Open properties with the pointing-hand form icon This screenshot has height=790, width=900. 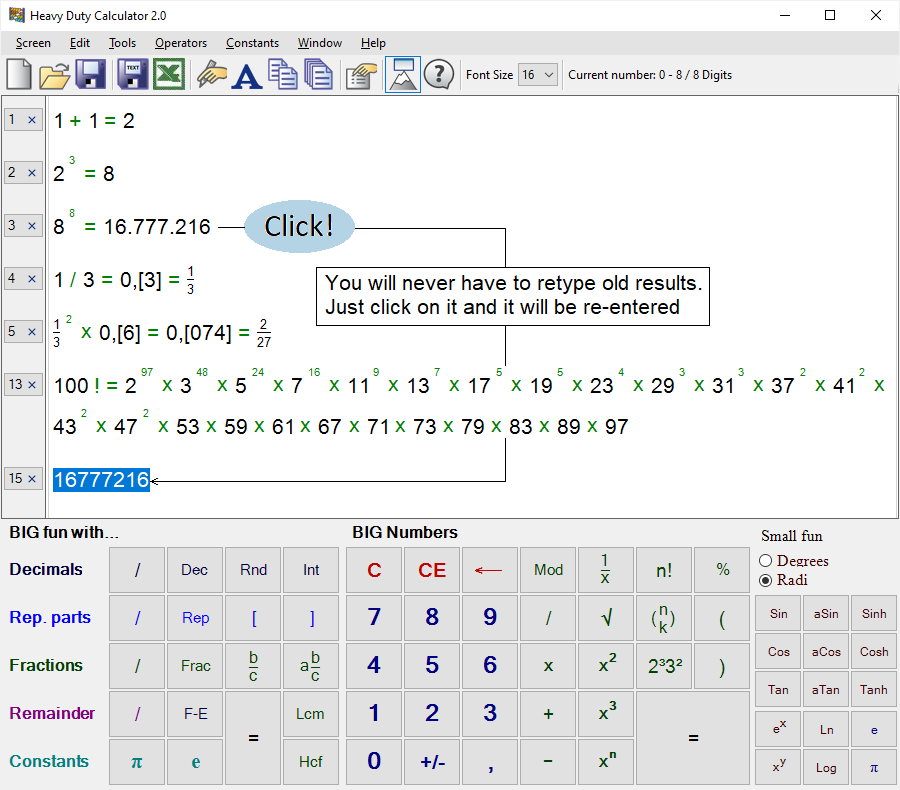(x=360, y=74)
